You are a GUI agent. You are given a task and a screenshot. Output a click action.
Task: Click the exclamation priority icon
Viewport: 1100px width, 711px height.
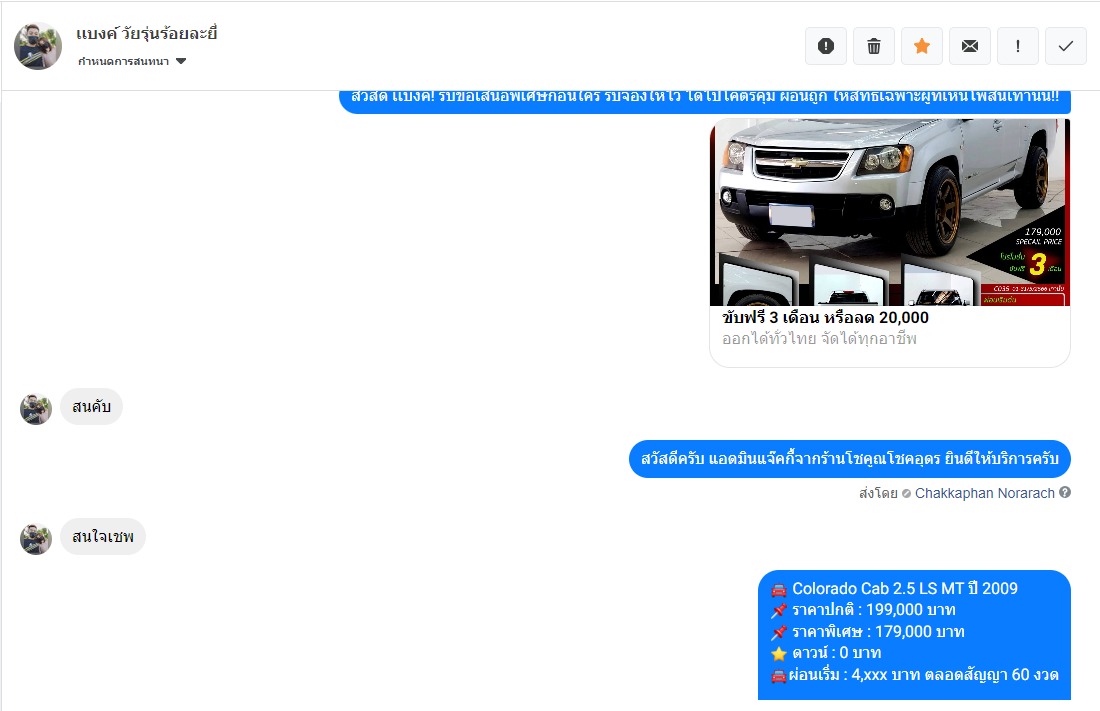(1018, 46)
